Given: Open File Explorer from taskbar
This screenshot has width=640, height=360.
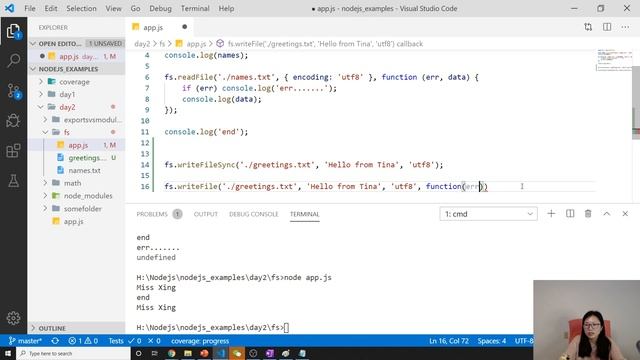Looking at the screenshot, I should click(x=188, y=353).
